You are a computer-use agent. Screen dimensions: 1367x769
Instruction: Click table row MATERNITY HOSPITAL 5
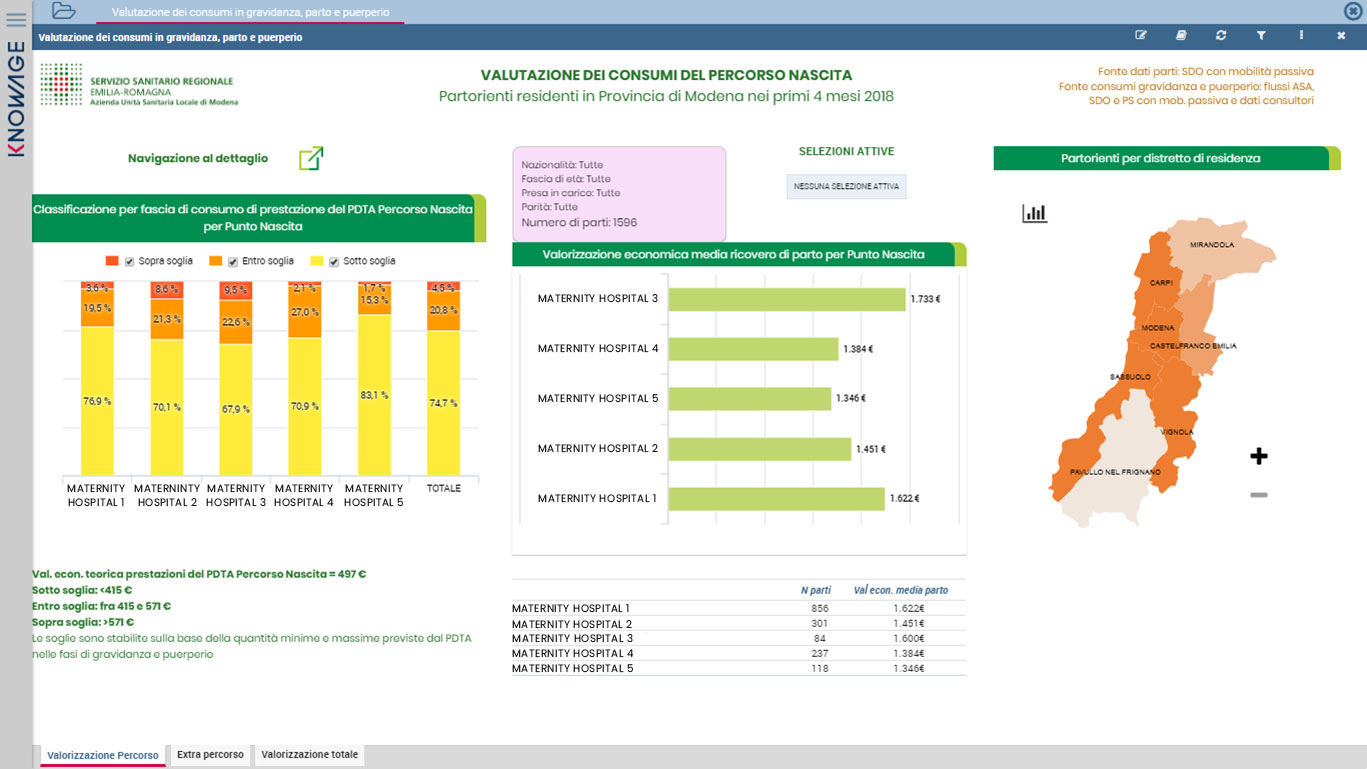tap(738, 668)
